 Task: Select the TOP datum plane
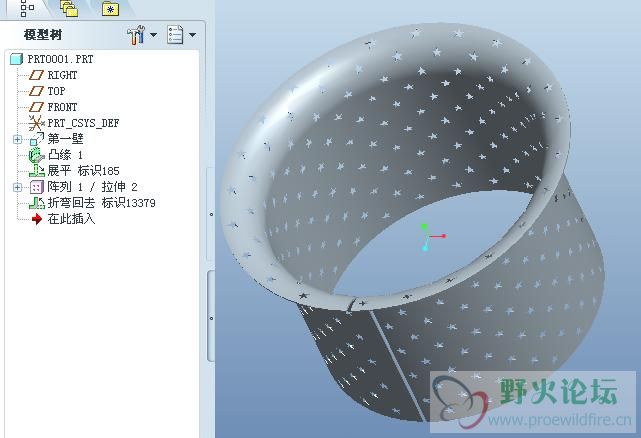pos(56,91)
